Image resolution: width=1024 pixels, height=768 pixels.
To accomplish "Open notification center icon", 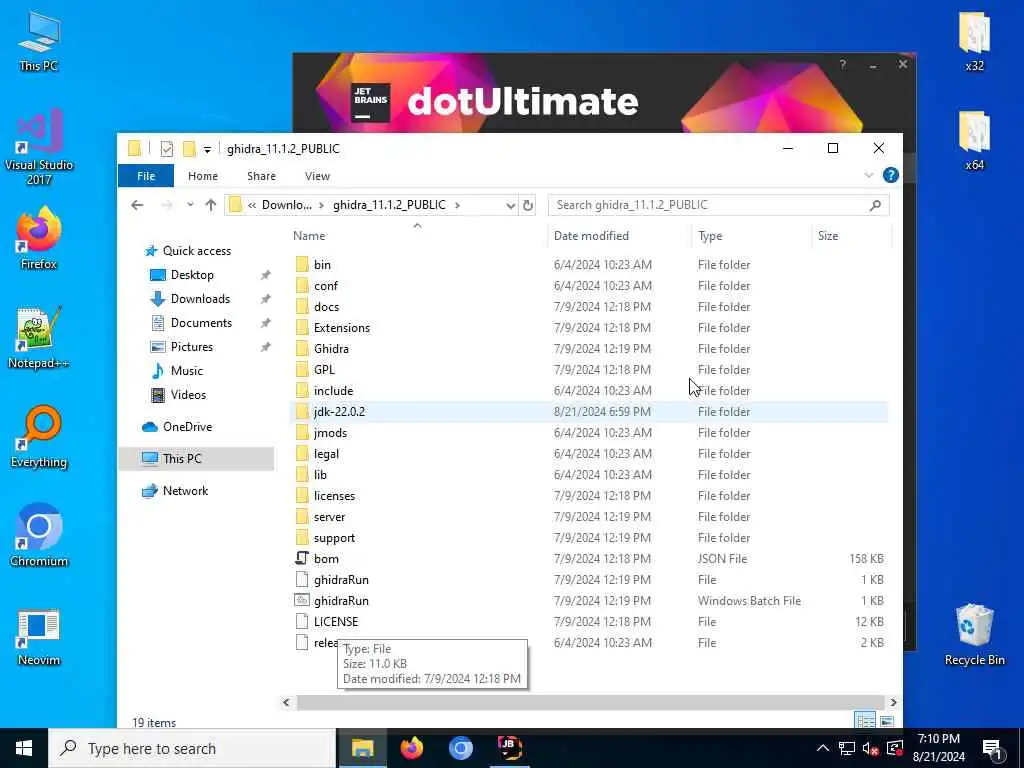I will coord(992,748).
